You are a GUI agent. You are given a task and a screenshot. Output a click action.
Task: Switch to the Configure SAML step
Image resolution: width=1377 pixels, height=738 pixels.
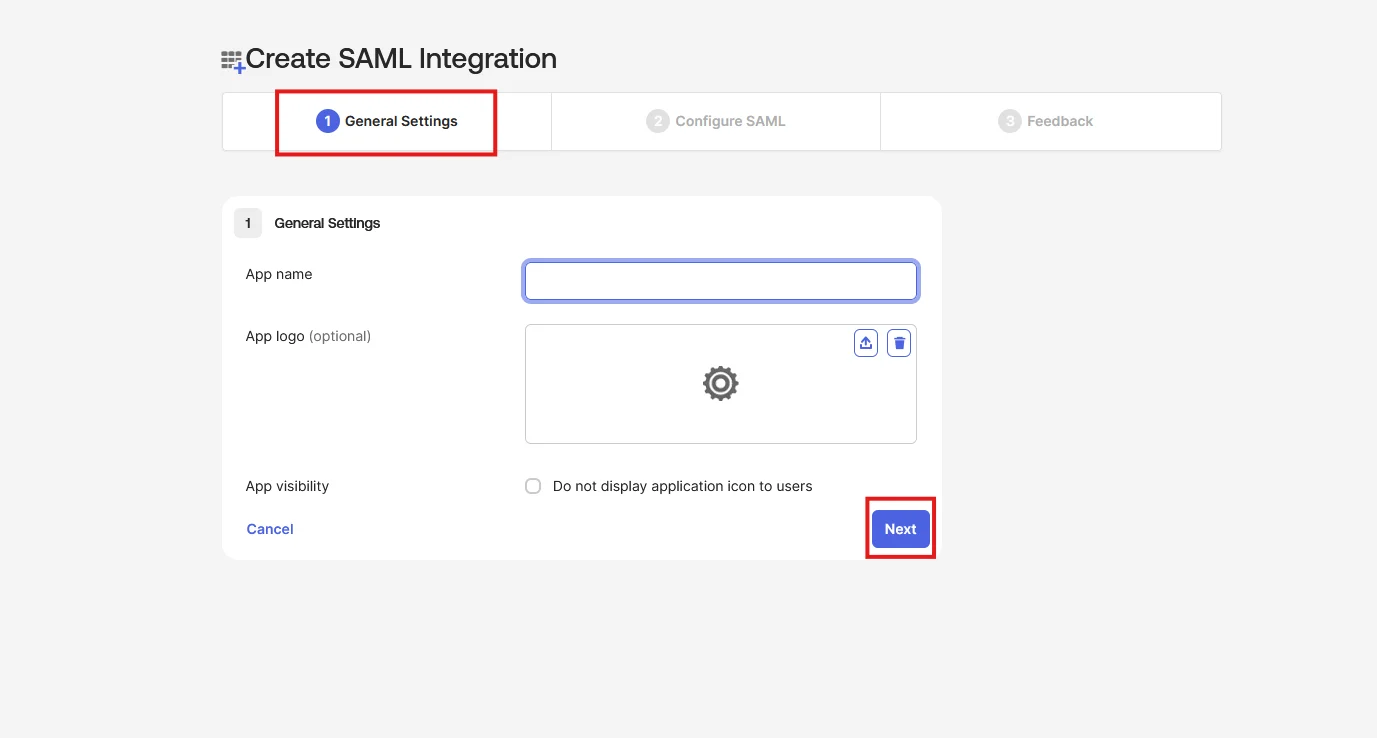coord(715,120)
